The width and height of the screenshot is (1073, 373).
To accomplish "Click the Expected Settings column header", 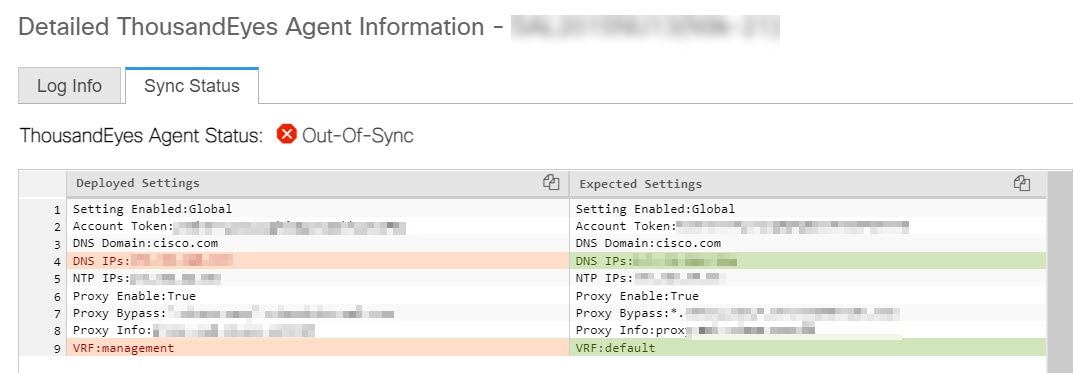I will (807, 183).
